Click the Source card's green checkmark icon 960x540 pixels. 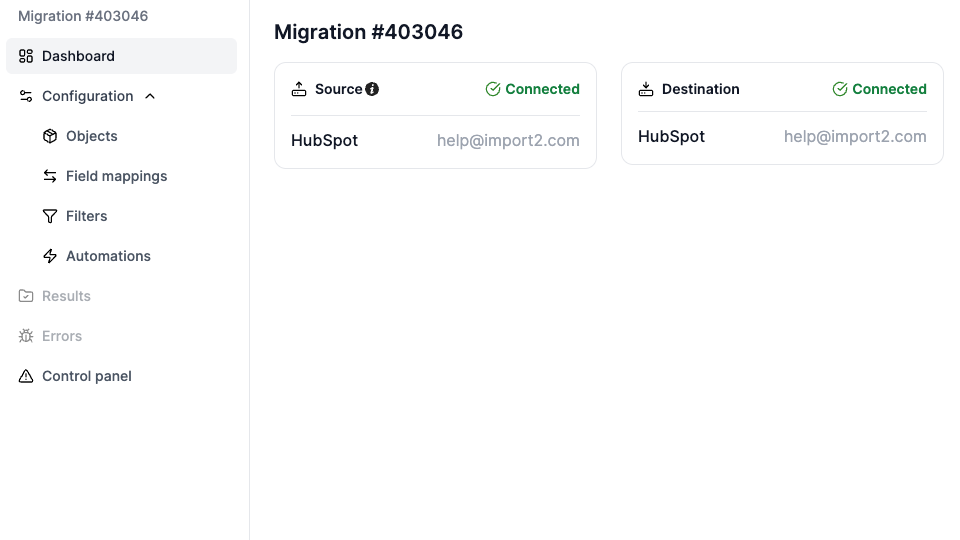[493, 89]
